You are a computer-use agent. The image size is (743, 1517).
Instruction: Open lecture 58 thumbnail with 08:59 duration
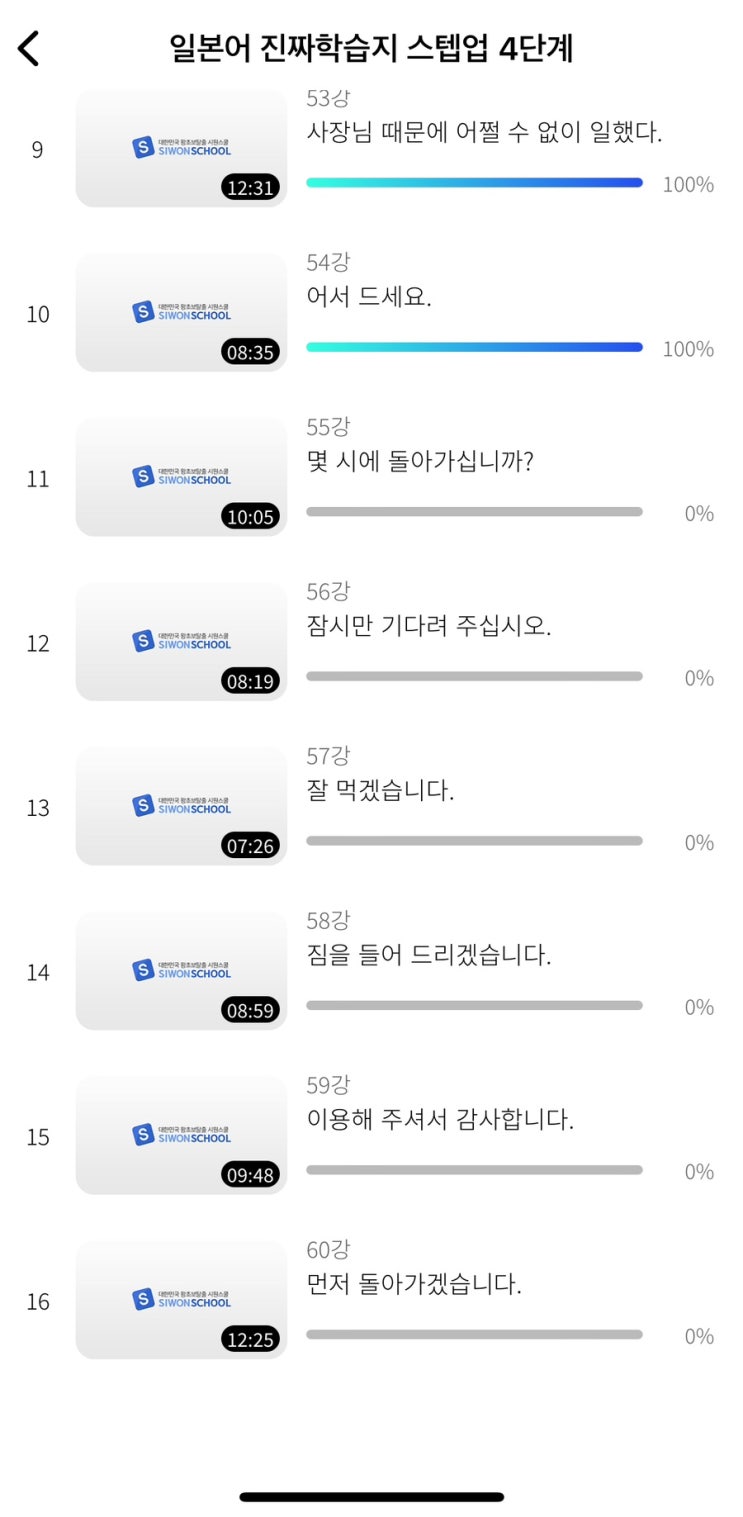[x=181, y=970]
